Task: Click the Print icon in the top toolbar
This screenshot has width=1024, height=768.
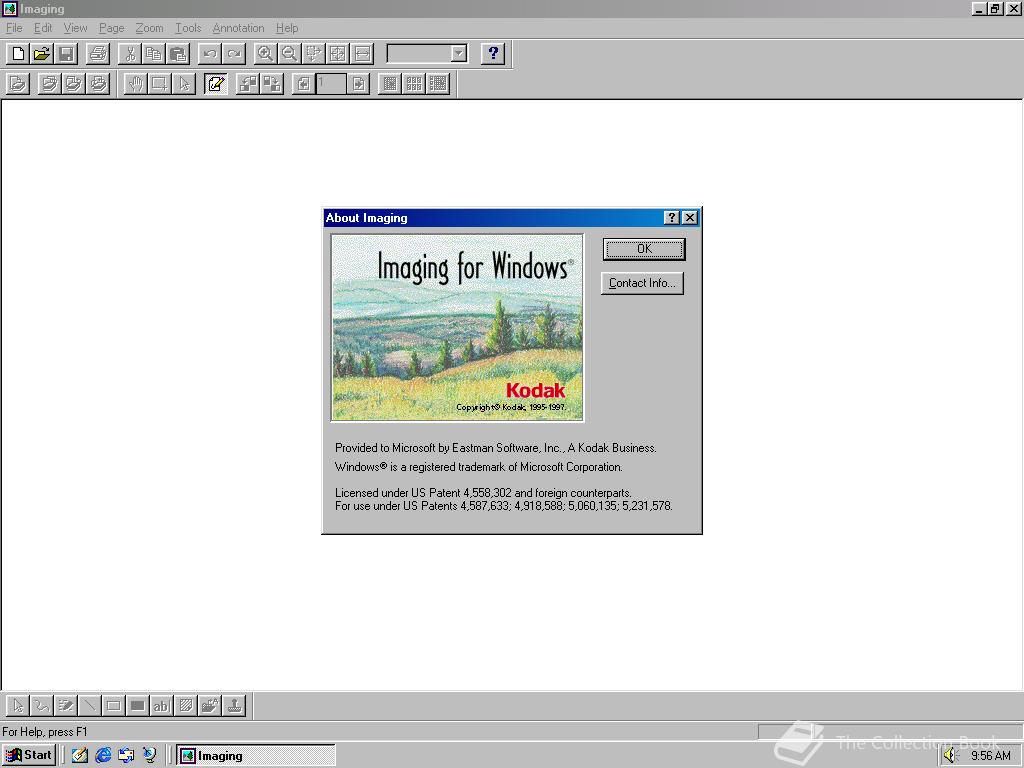Action: click(98, 54)
